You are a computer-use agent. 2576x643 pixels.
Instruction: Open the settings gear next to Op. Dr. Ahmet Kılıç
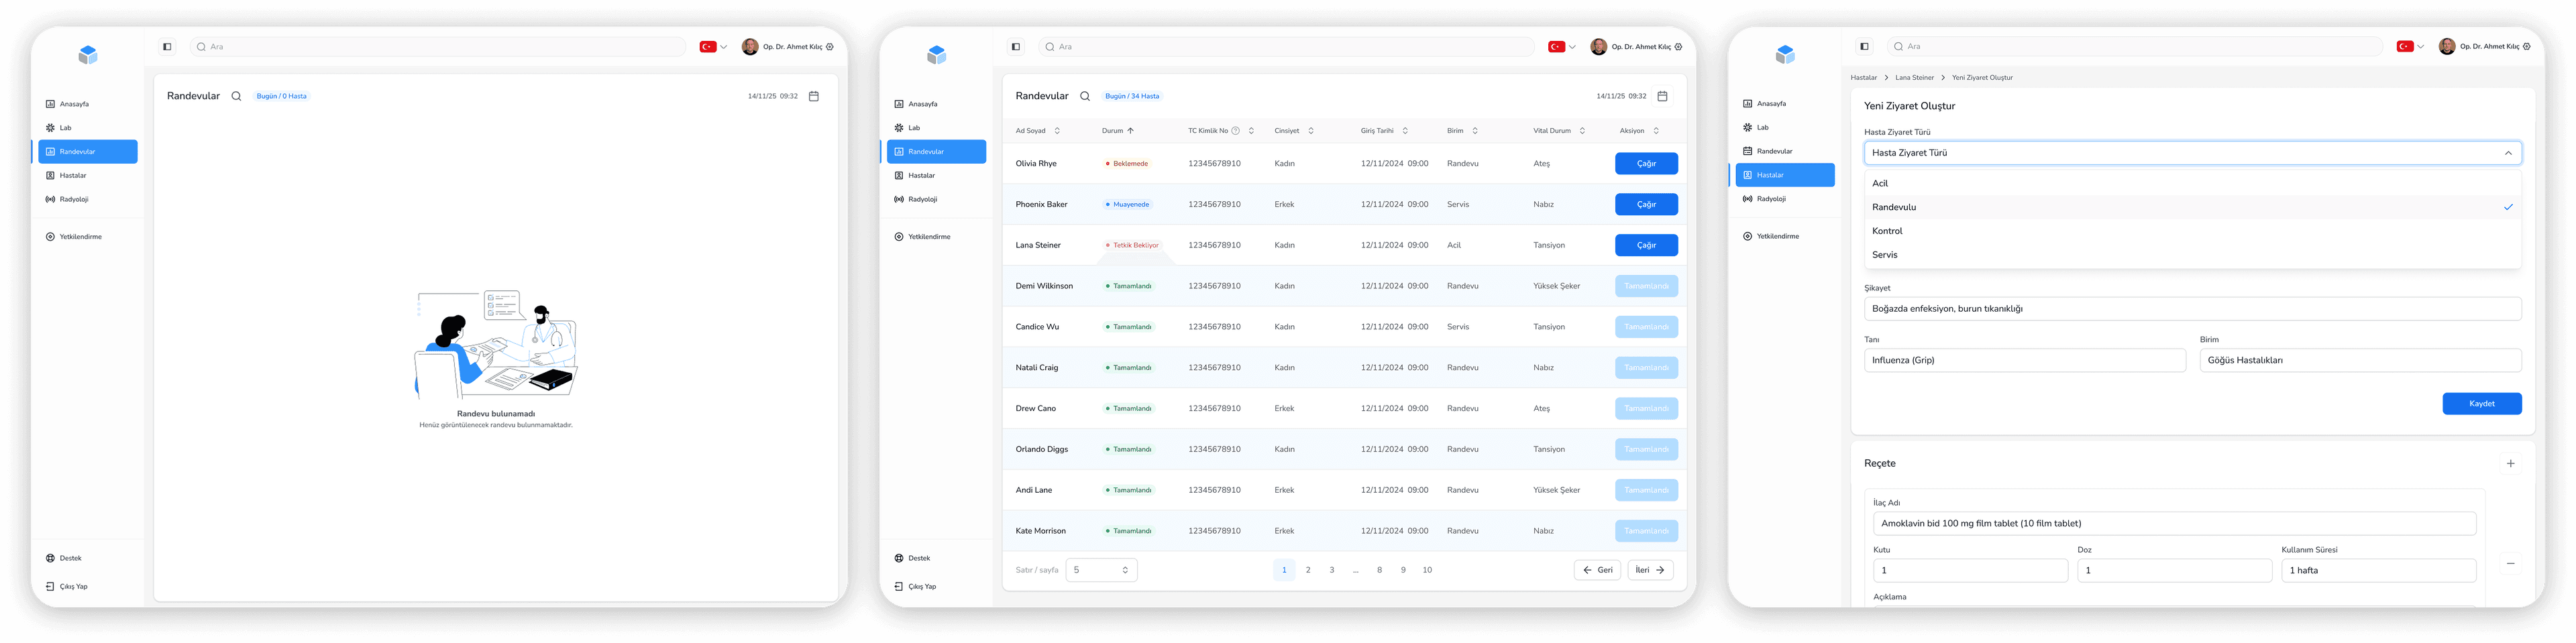point(830,46)
